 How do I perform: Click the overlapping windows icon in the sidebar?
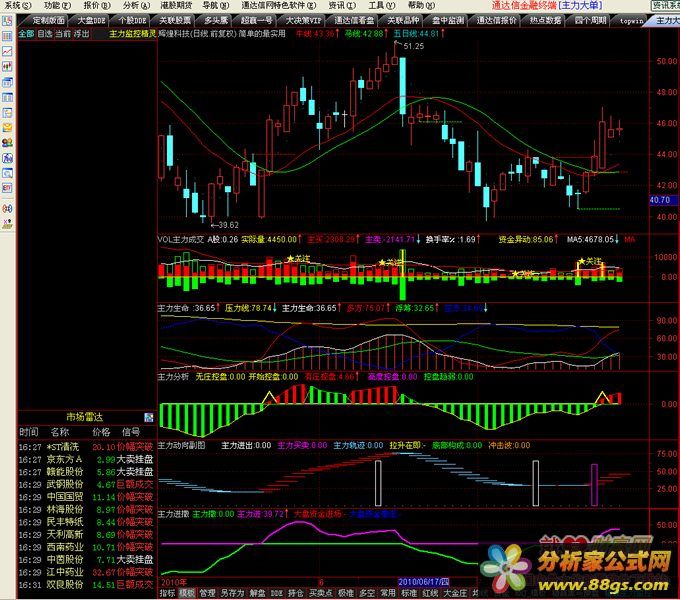pos(7,82)
